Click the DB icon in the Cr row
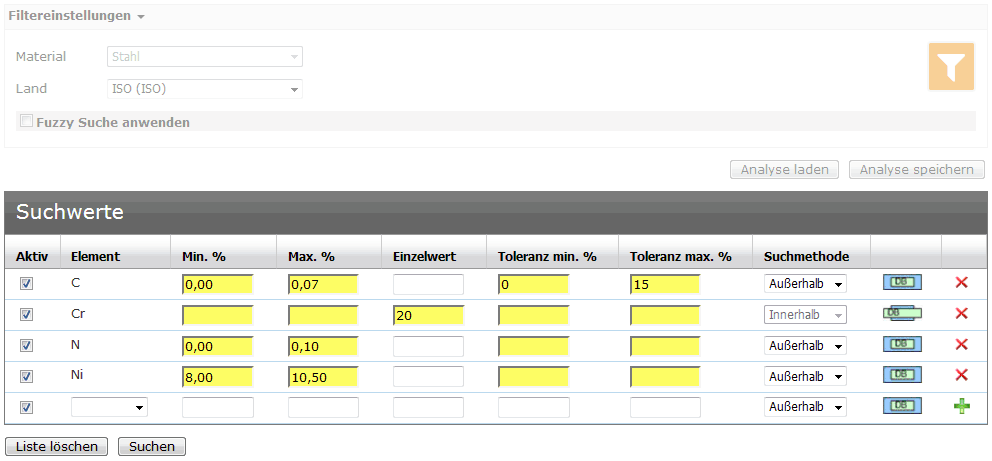Screen dimensions: 992x461 [x=902, y=314]
